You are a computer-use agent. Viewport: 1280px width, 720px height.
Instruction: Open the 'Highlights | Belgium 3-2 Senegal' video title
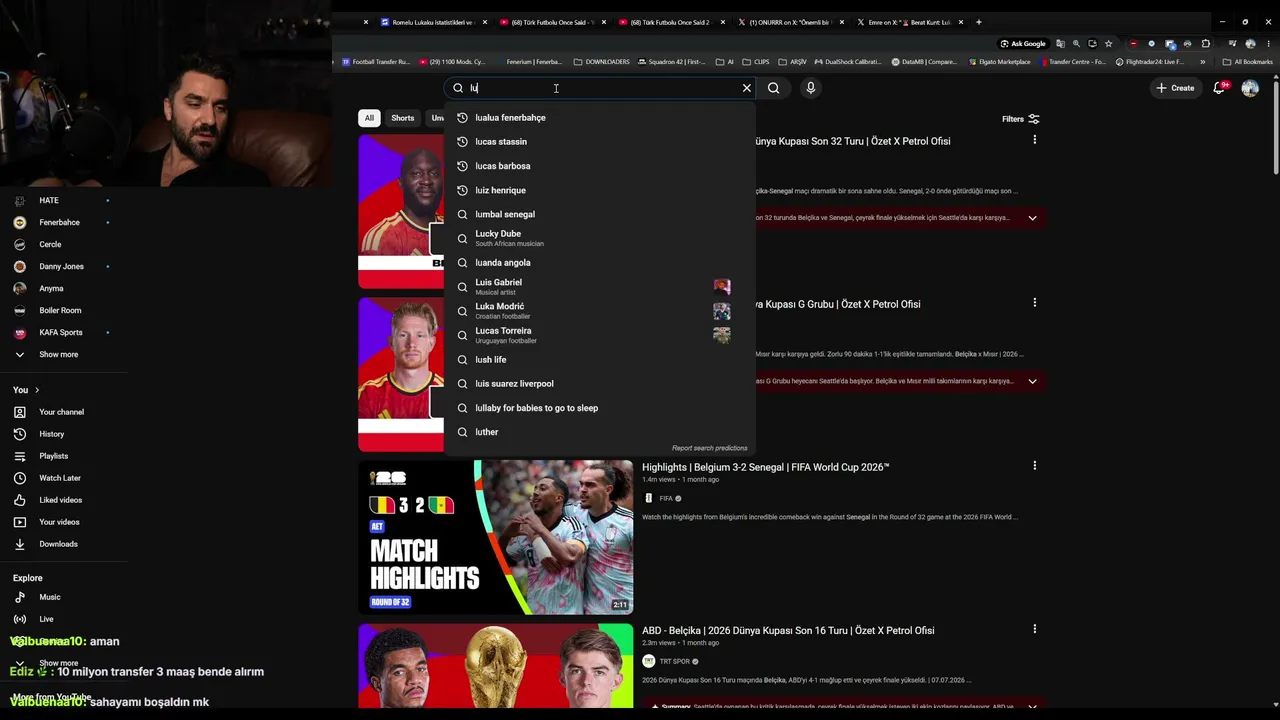point(766,467)
